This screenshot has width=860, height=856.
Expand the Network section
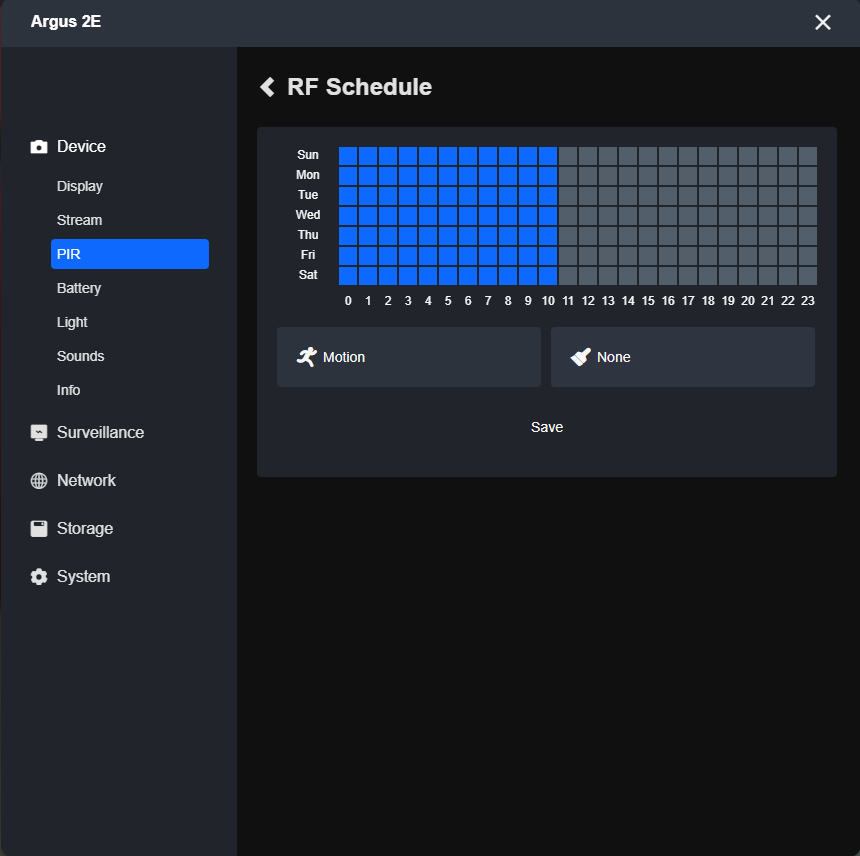pyautogui.click(x=86, y=480)
